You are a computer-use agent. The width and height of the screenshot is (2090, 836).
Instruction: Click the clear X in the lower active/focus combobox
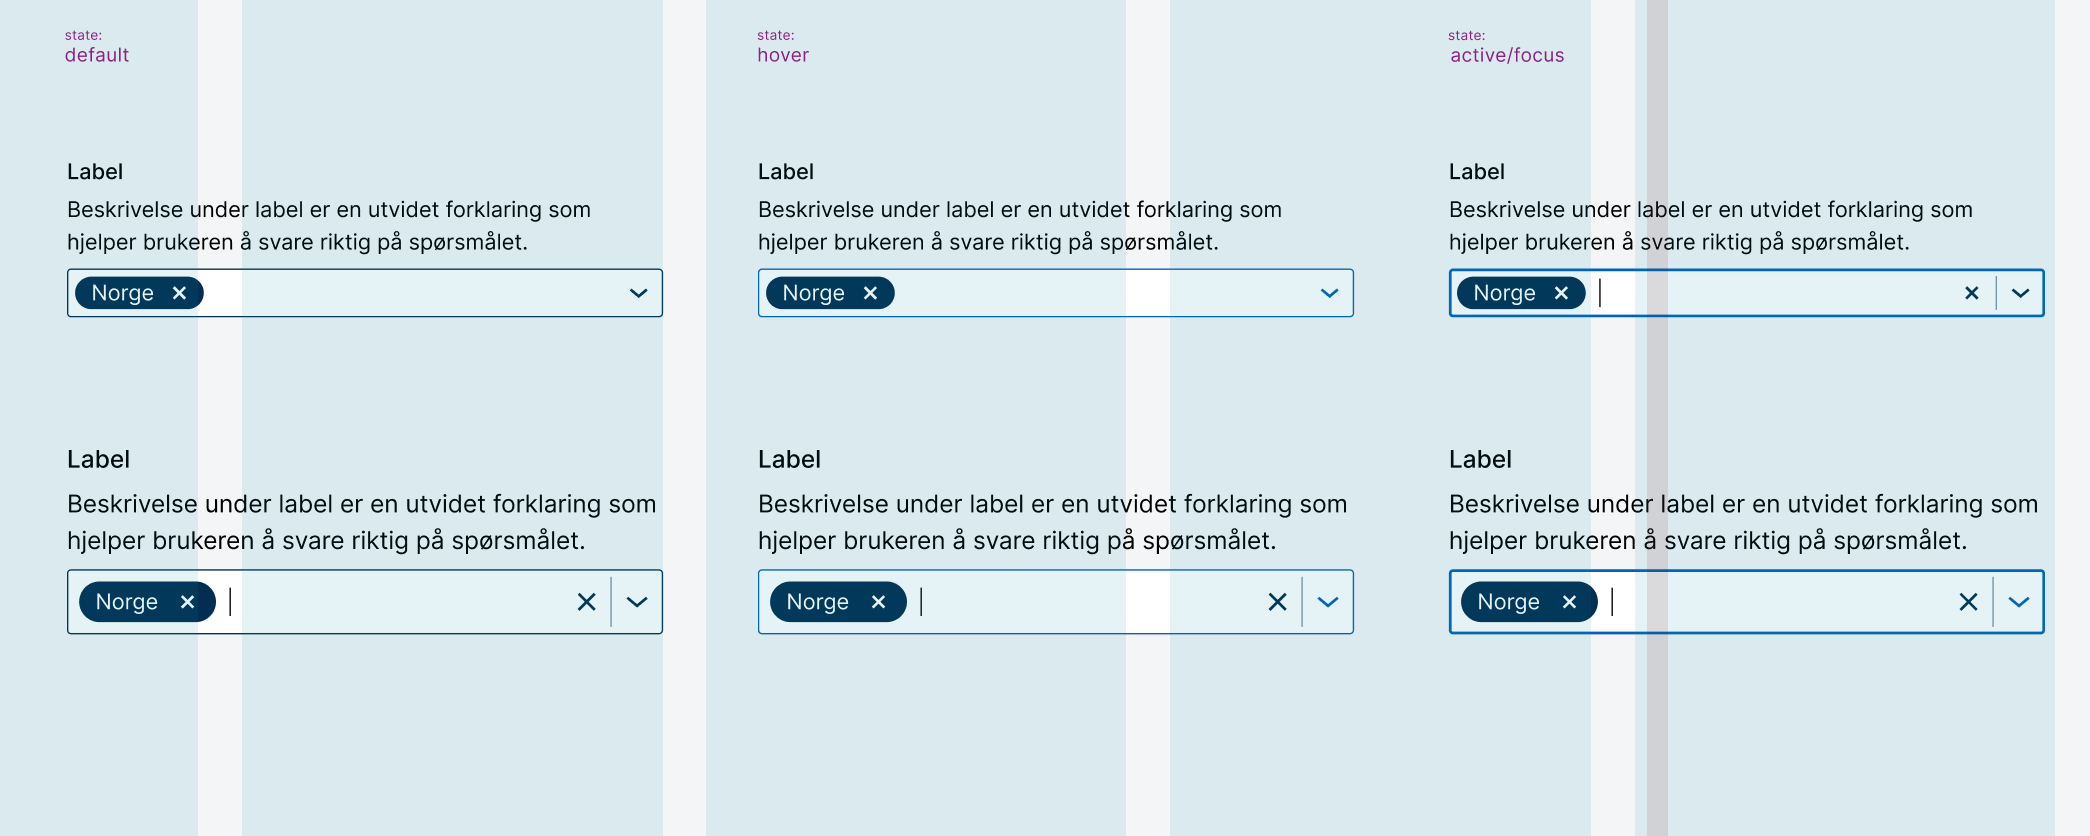[x=1967, y=601]
